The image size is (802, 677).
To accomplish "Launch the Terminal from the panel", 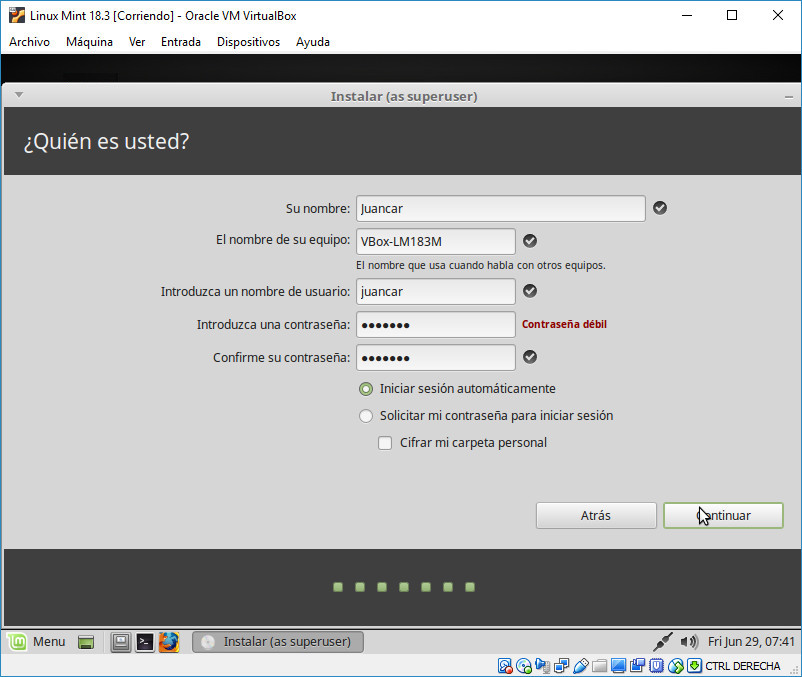I will (145, 642).
